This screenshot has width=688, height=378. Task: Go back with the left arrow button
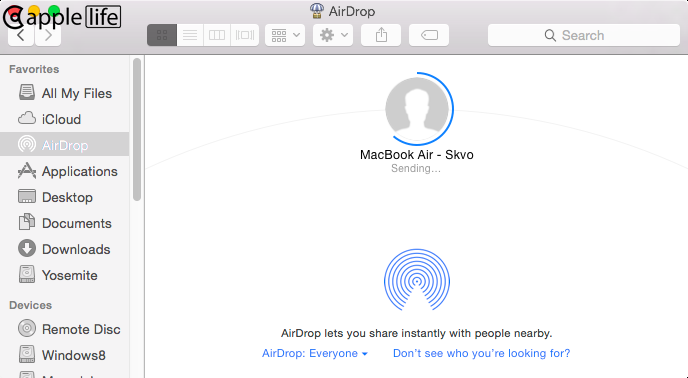click(x=21, y=36)
